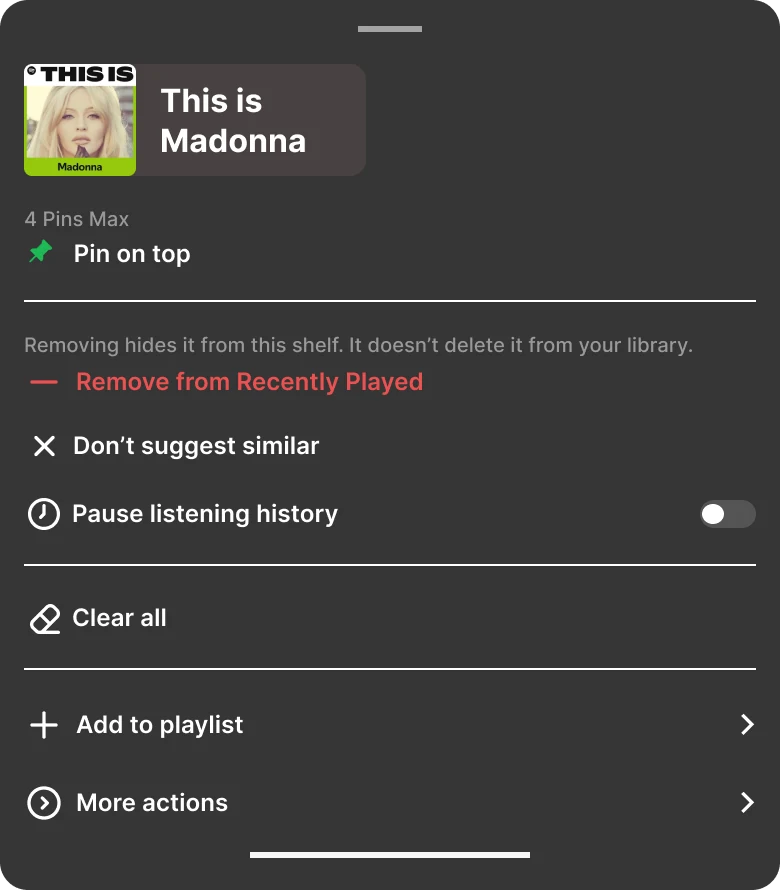This screenshot has height=890, width=780.
Task: Click the red minus remove icon
Action: click(x=44, y=382)
